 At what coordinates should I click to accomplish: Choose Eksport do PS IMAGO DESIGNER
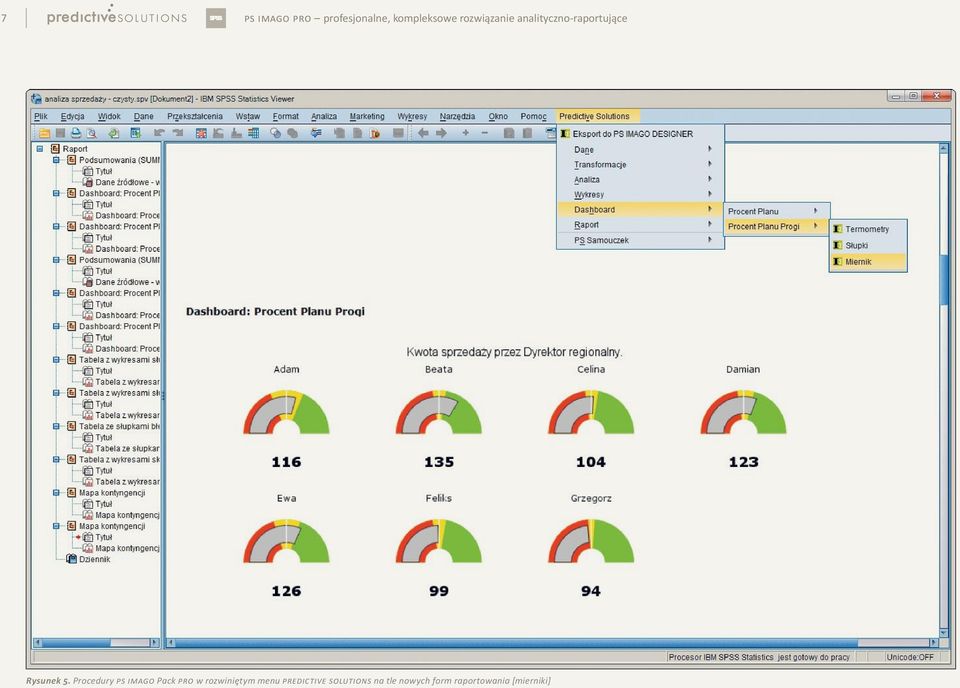point(640,133)
